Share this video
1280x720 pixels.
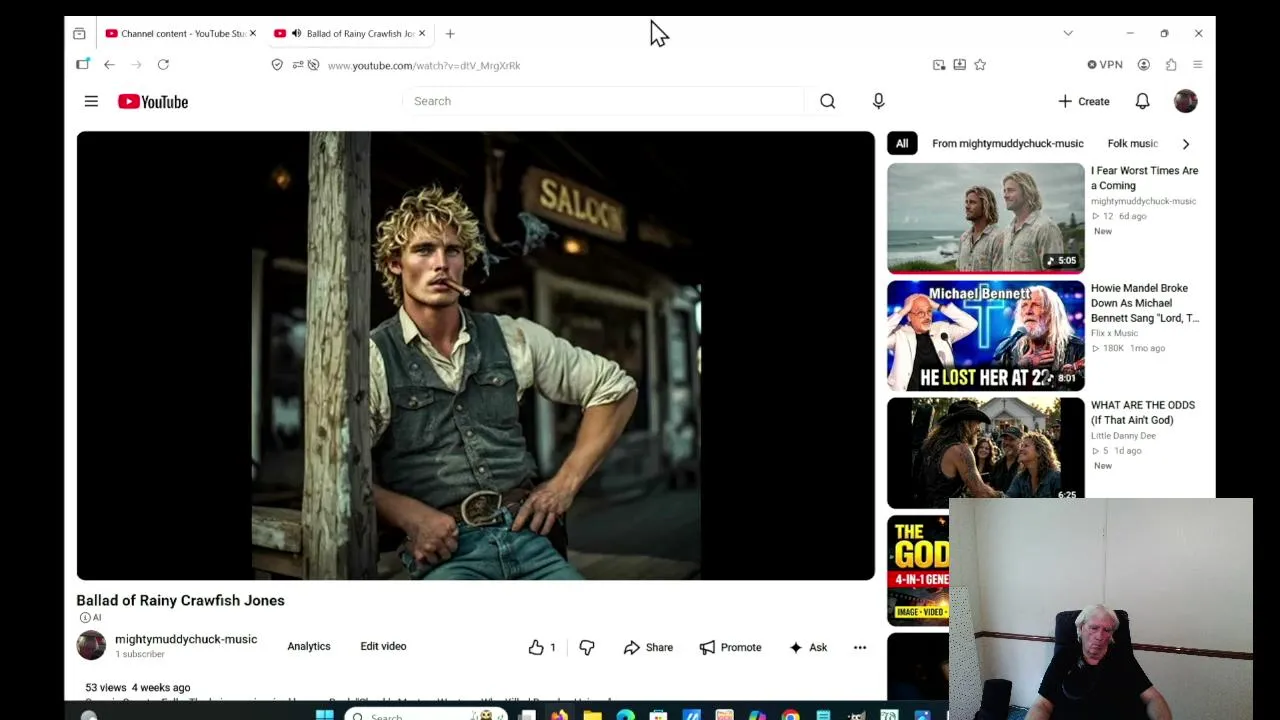tap(648, 647)
